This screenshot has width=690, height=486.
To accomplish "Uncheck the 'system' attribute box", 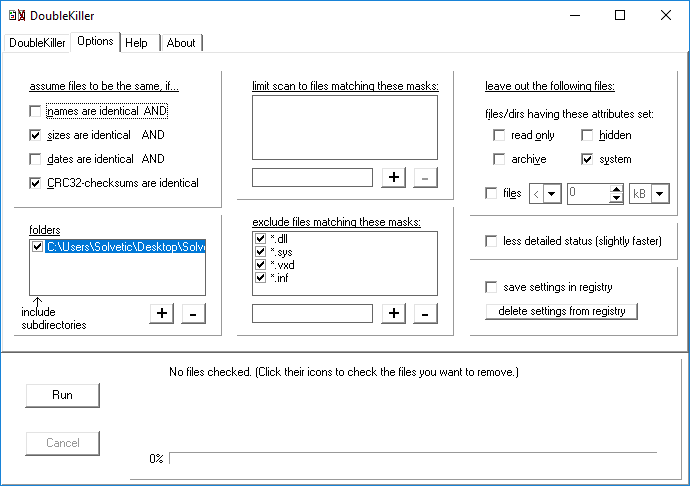I will click(587, 159).
